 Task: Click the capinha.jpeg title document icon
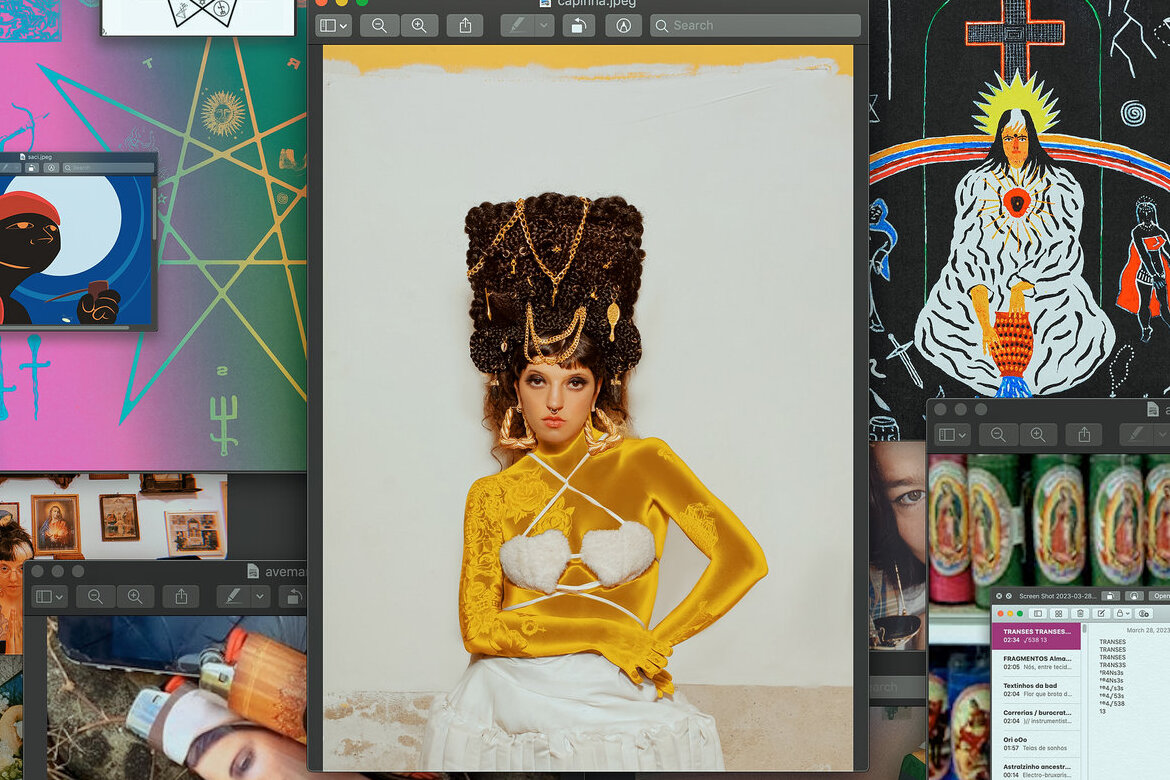click(x=545, y=3)
